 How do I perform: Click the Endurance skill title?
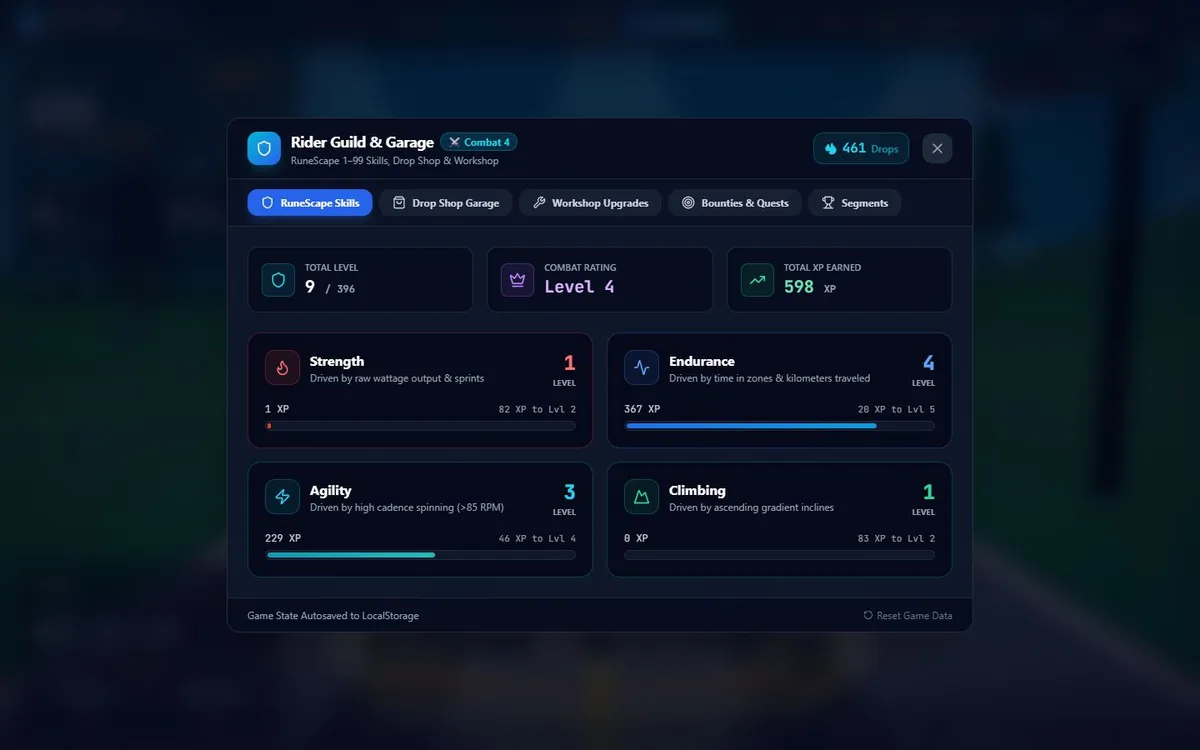point(702,361)
